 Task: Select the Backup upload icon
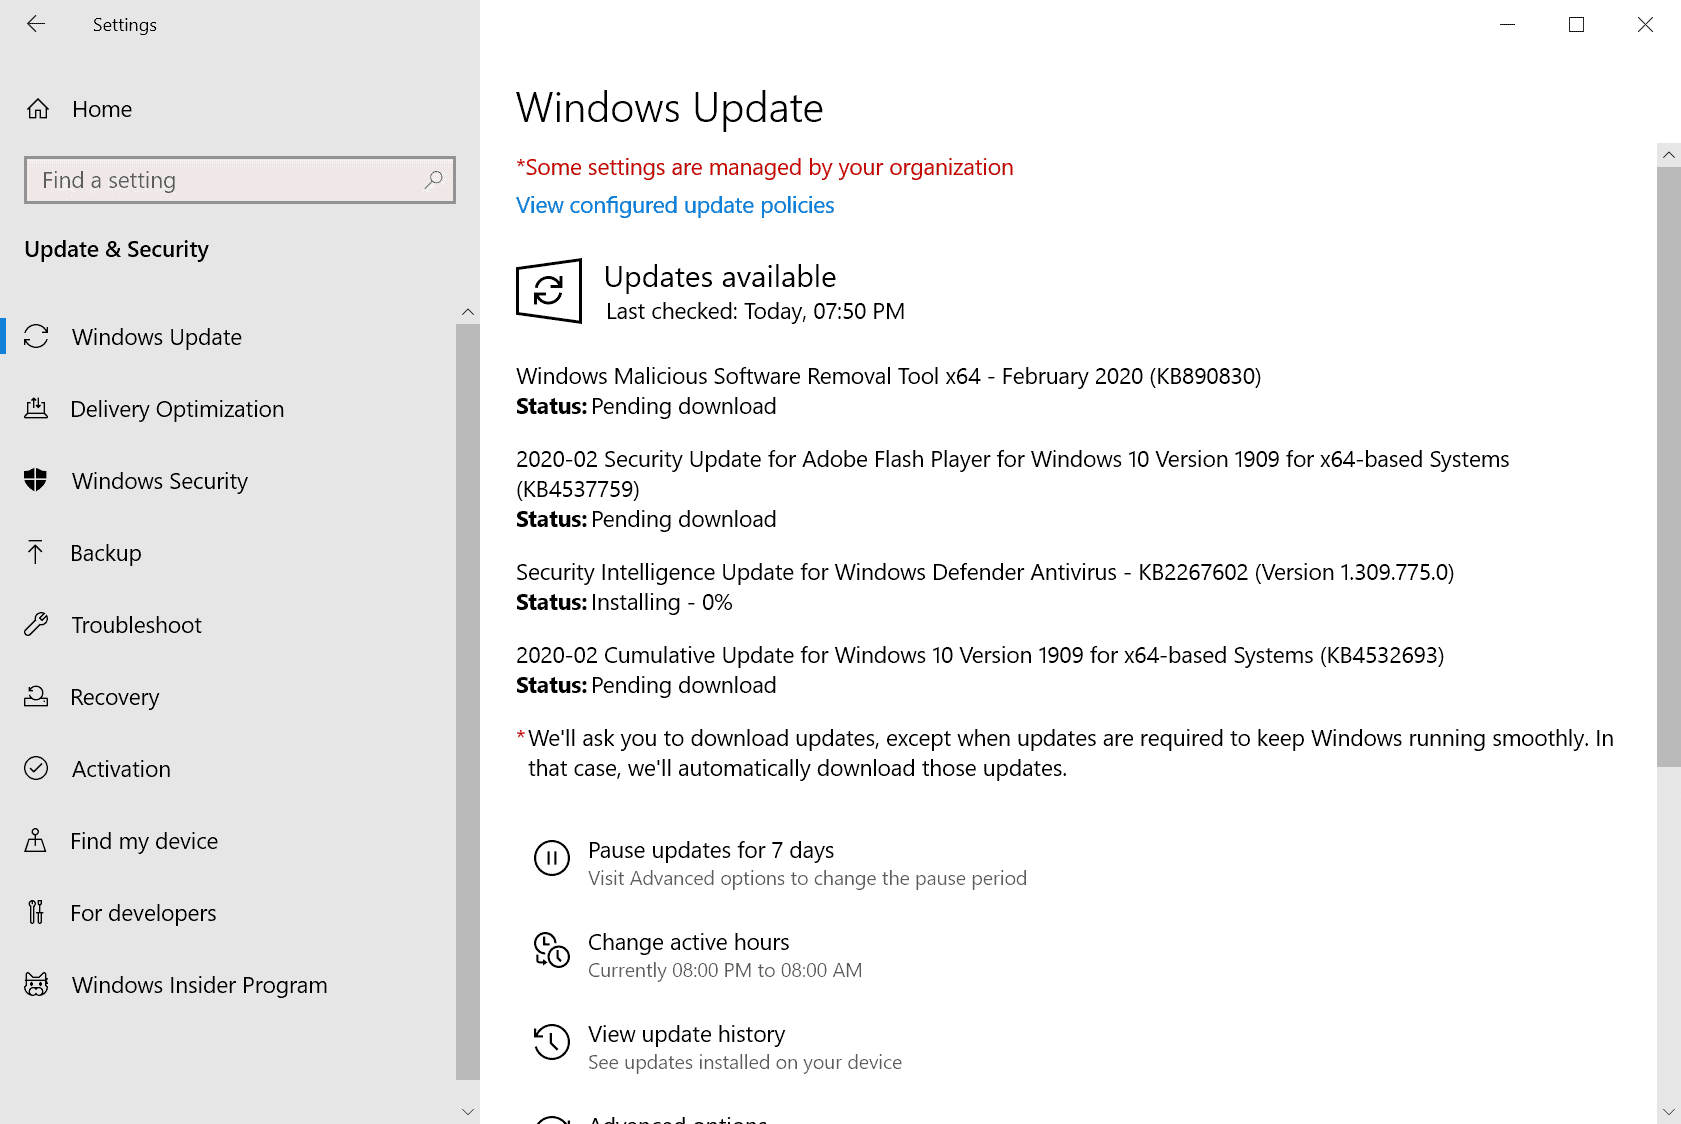[x=37, y=553]
